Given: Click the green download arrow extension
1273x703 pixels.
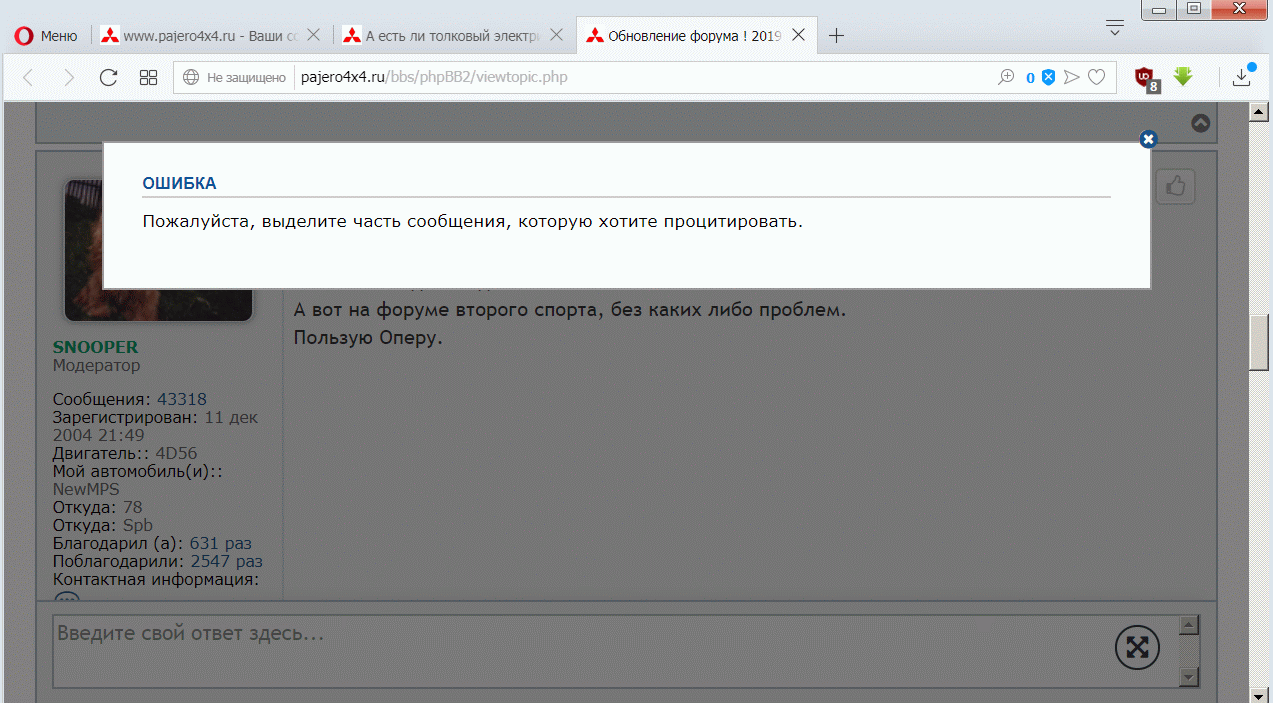Looking at the screenshot, I should coord(1183,77).
